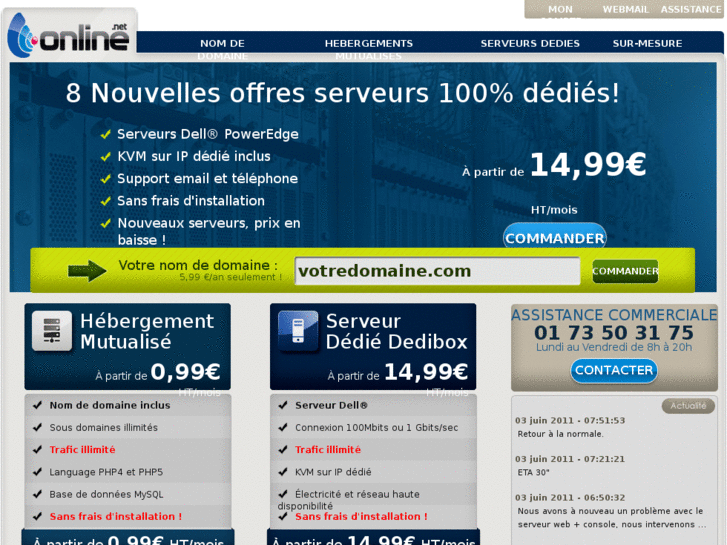Screen dimensions: 727x545
Task: Click checkmark next to Serveurs Dell PowerEdge
Action: [106, 134]
